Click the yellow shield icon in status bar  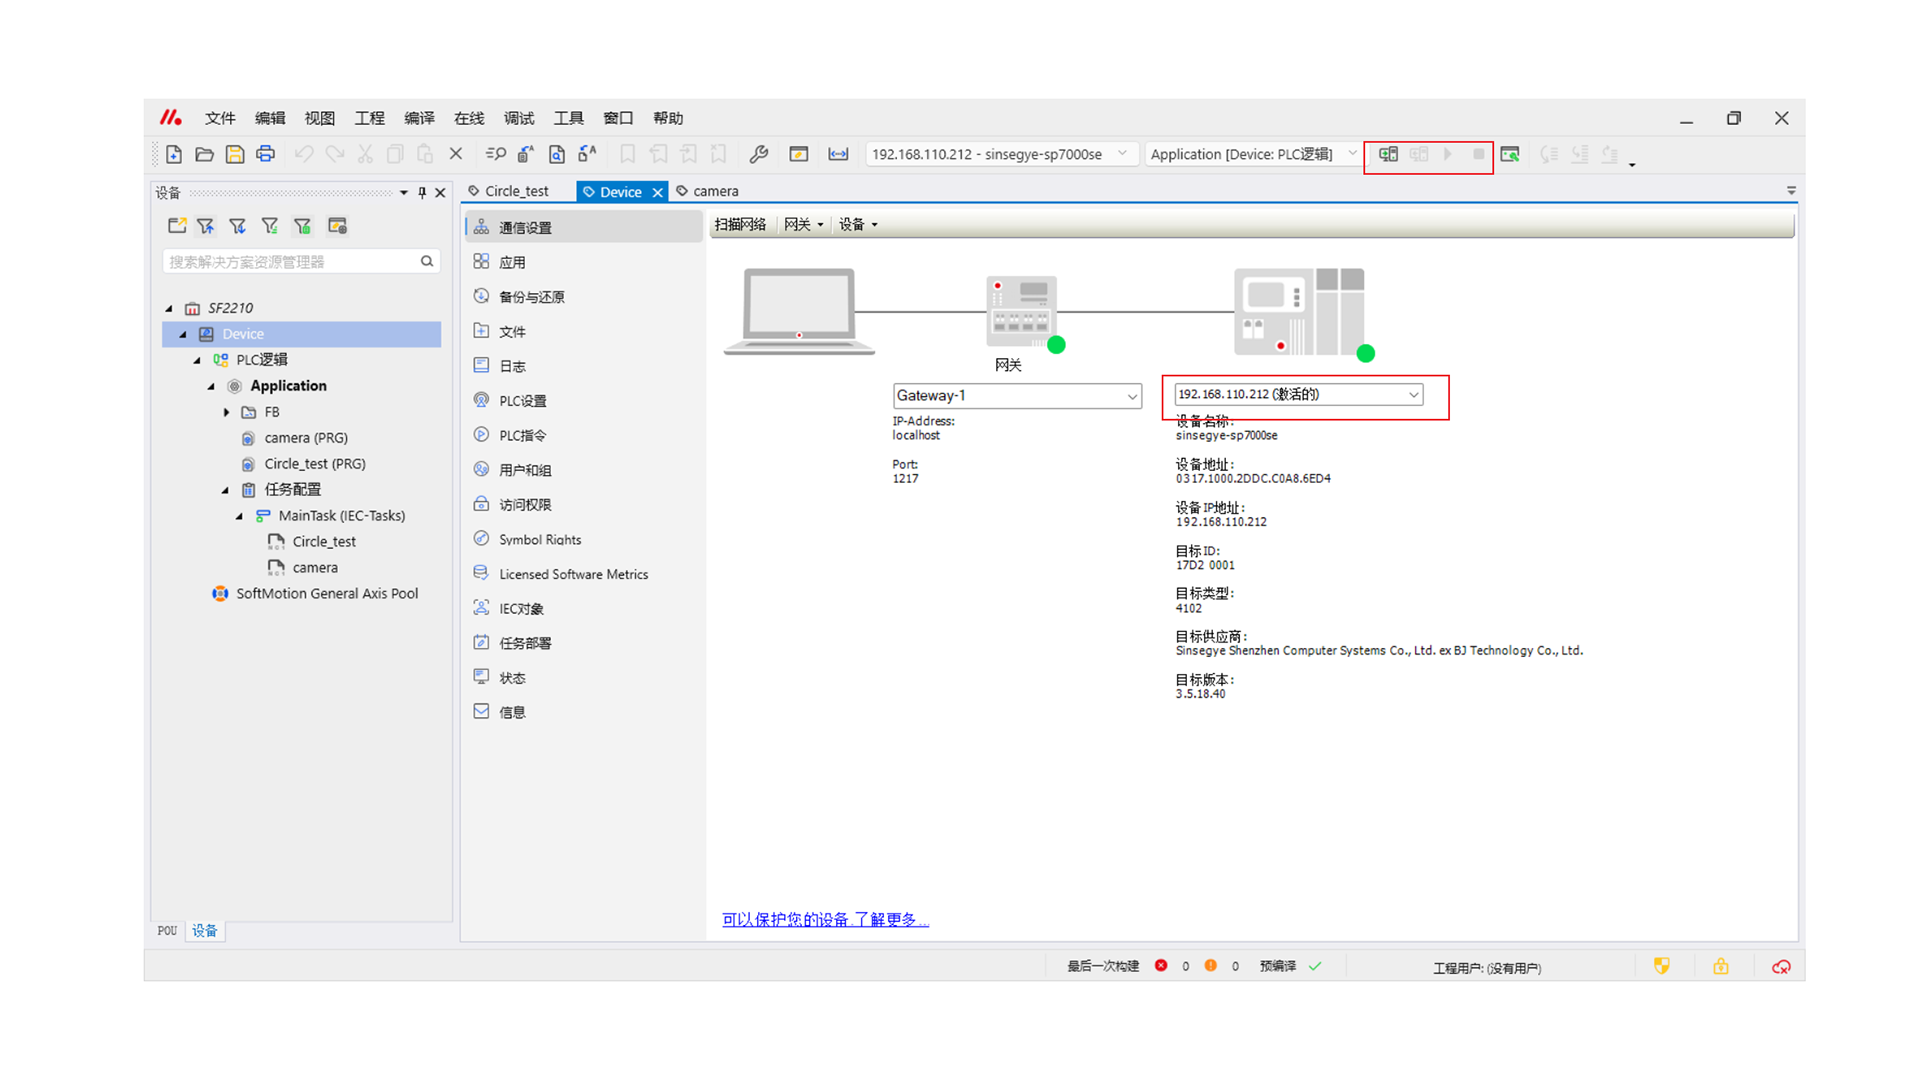(1661, 966)
